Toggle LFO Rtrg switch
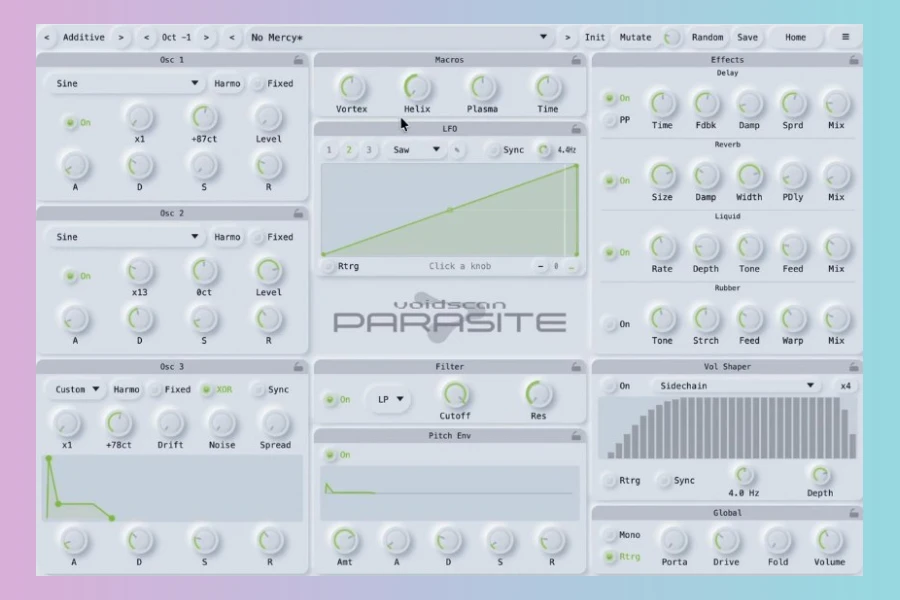This screenshot has width=900, height=600. [328, 266]
